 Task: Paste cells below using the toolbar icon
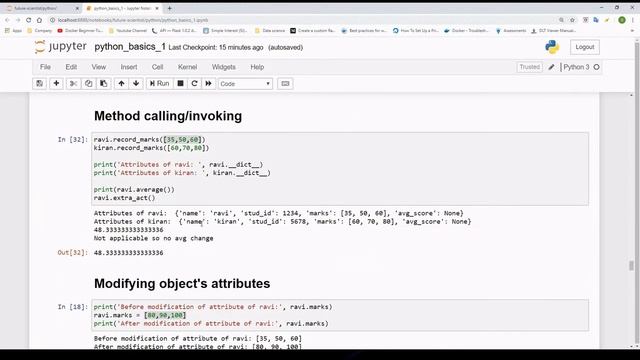pos(104,84)
